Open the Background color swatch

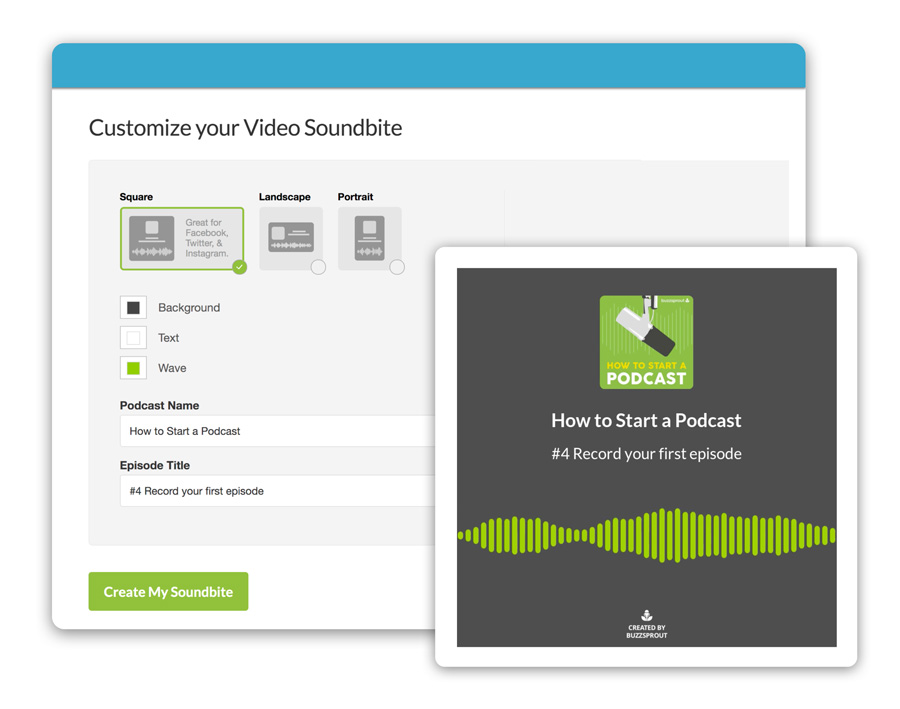(x=133, y=308)
